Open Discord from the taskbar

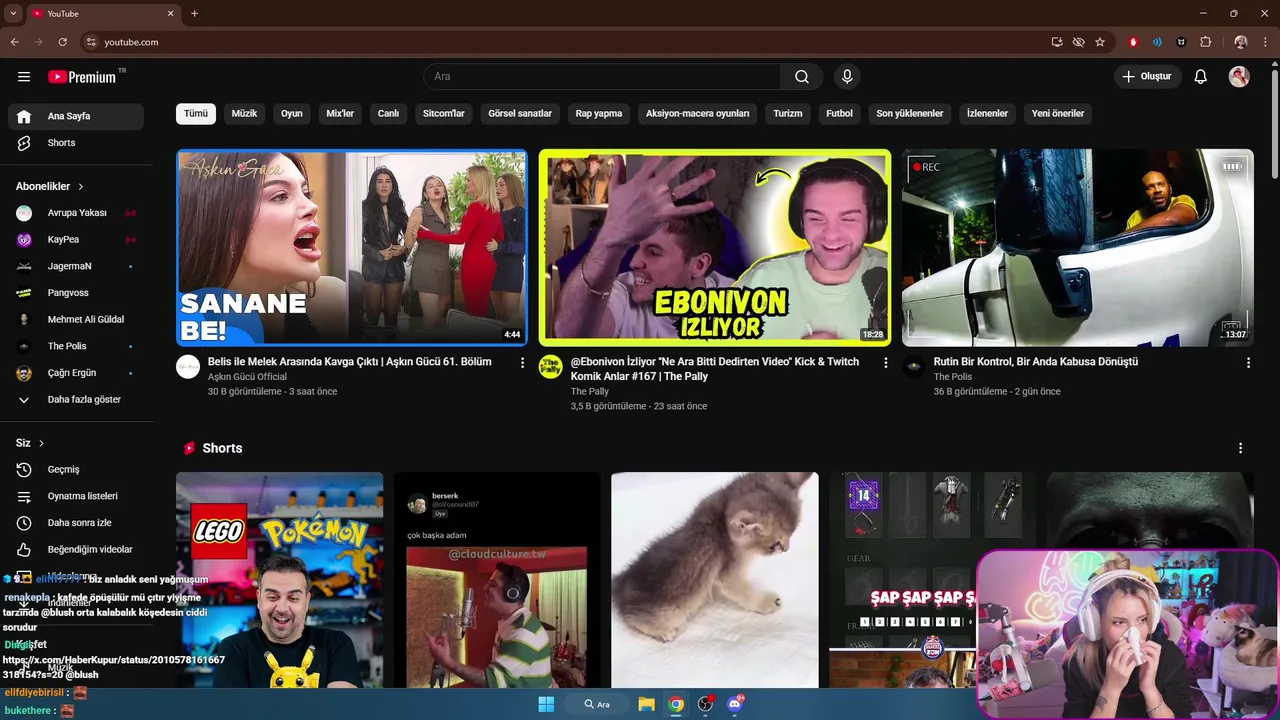pyautogui.click(x=736, y=704)
